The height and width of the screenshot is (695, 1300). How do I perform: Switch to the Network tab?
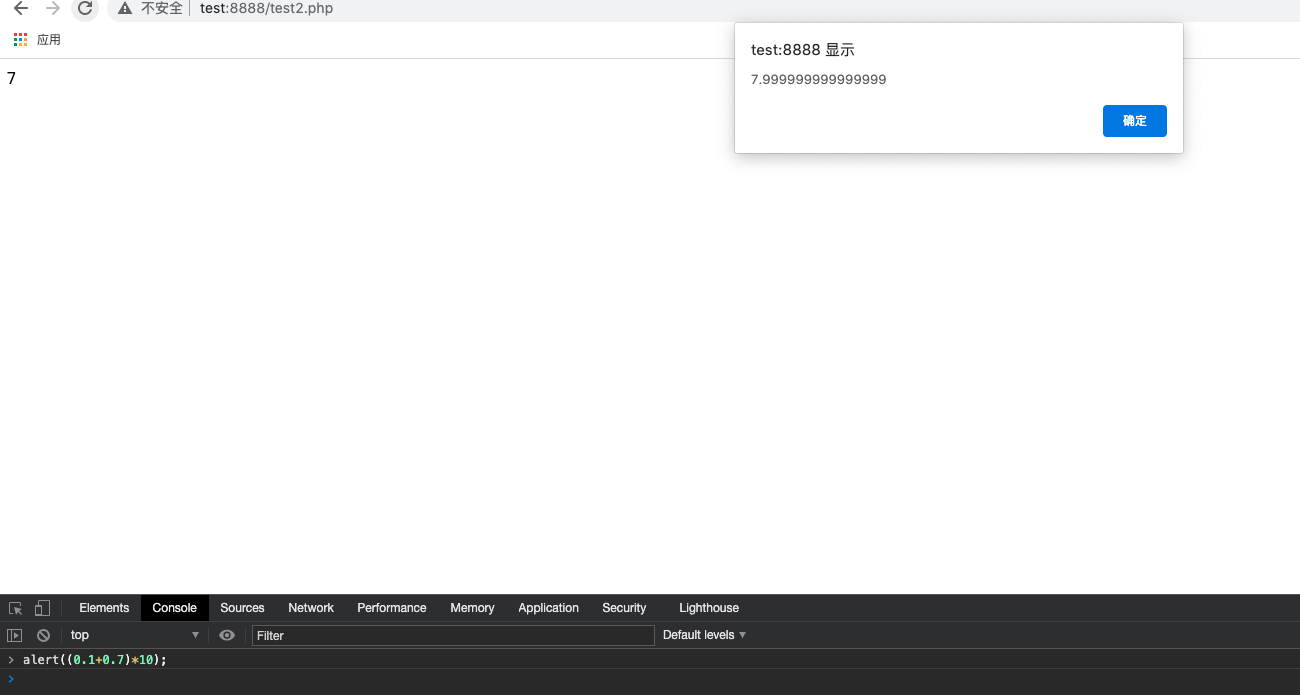pos(311,608)
